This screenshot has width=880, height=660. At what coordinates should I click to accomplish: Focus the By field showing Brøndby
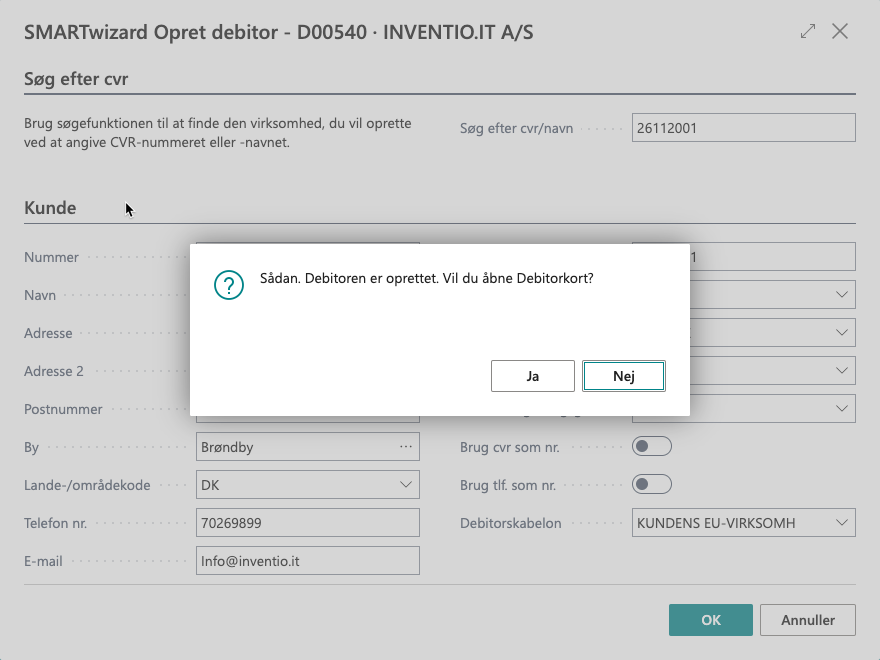(x=295, y=447)
